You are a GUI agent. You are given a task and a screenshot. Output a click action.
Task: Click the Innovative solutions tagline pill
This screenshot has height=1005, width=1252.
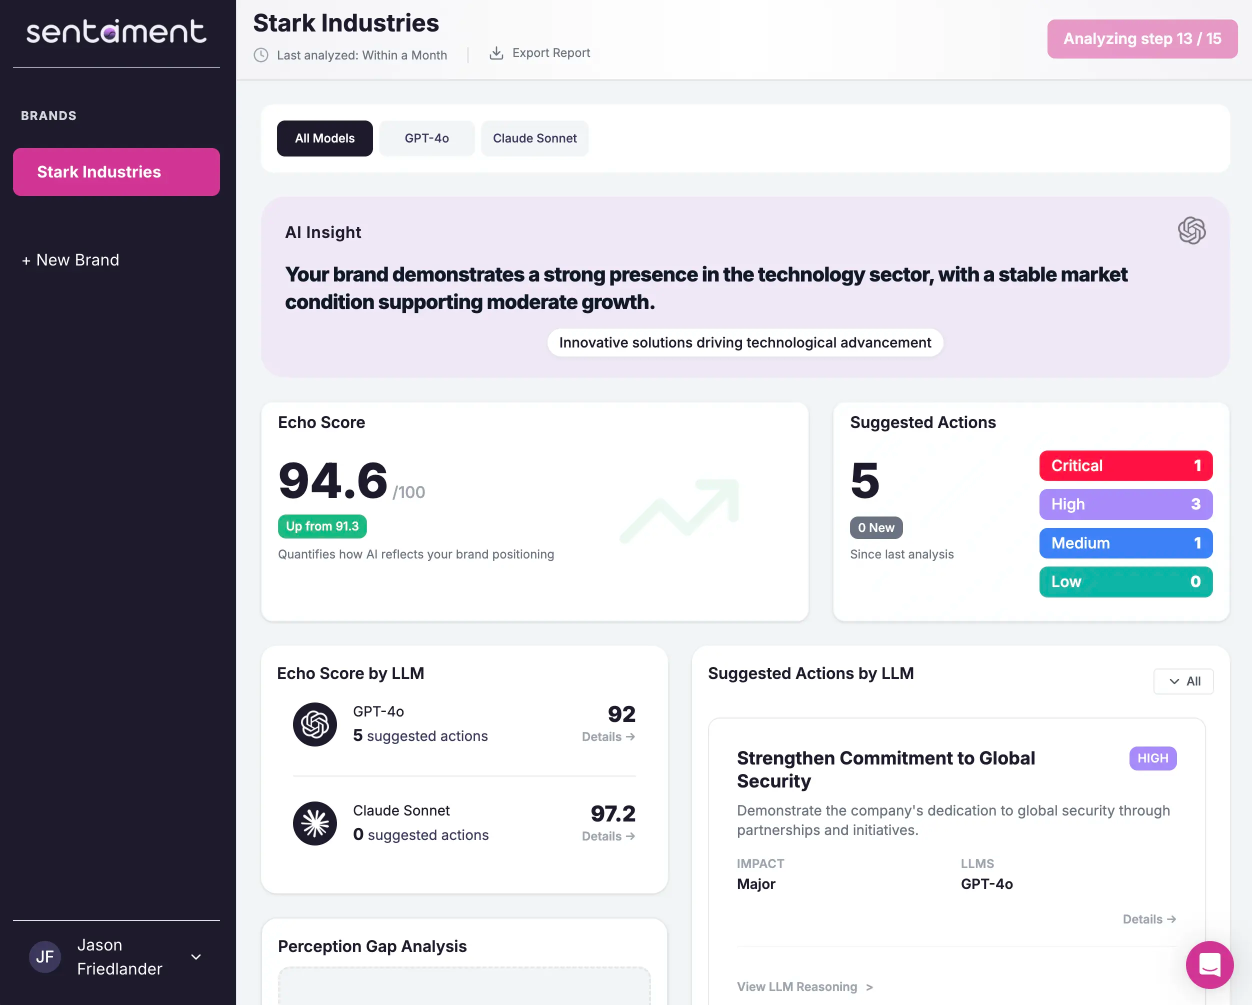coord(745,342)
